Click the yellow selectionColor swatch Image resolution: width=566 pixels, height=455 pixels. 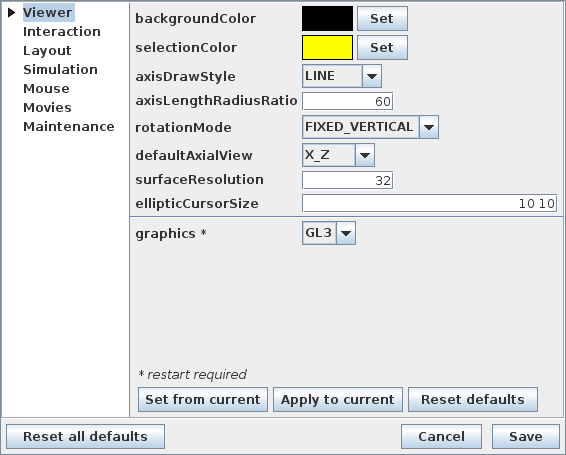coord(327,47)
